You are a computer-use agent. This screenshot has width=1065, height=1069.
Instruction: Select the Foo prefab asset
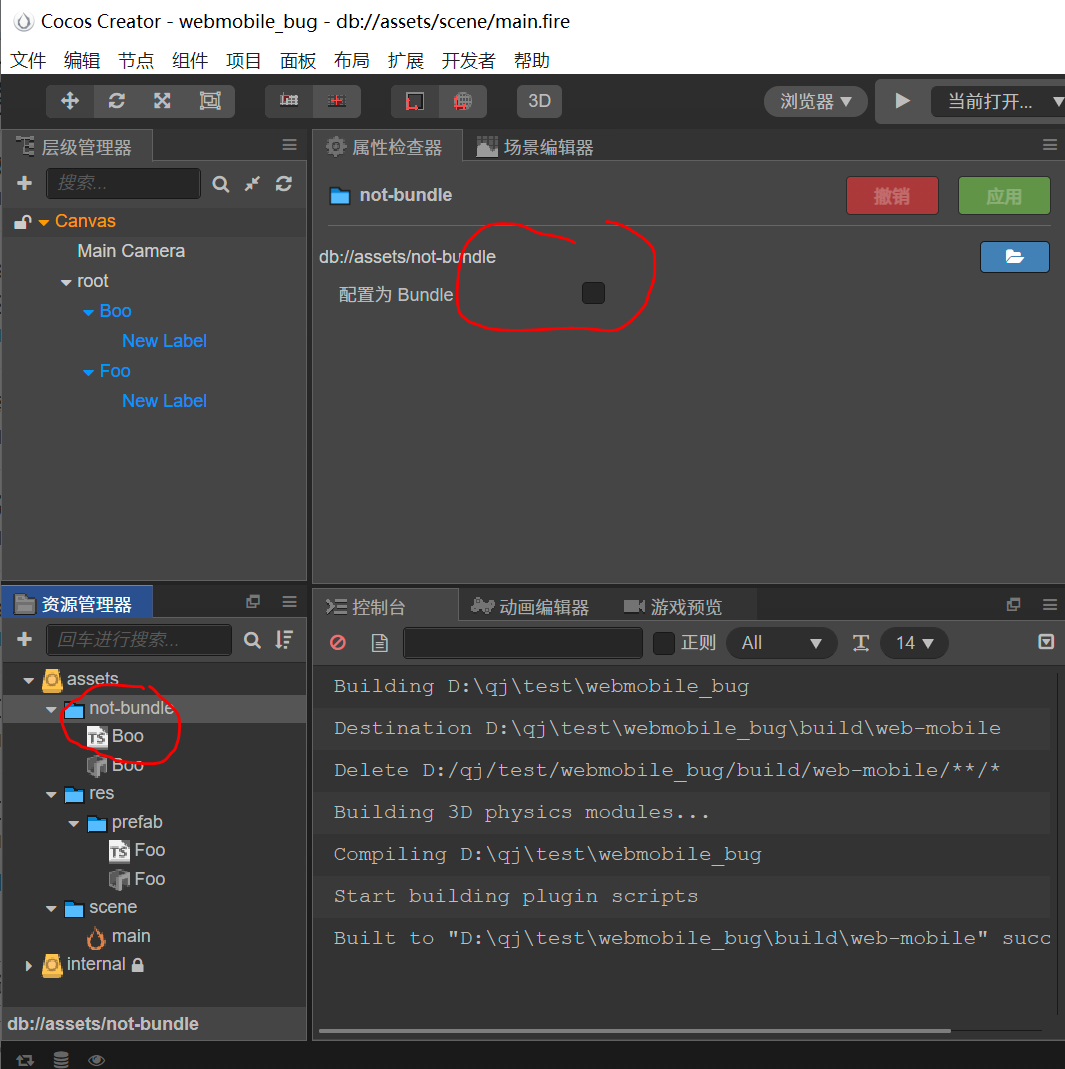[x=137, y=879]
